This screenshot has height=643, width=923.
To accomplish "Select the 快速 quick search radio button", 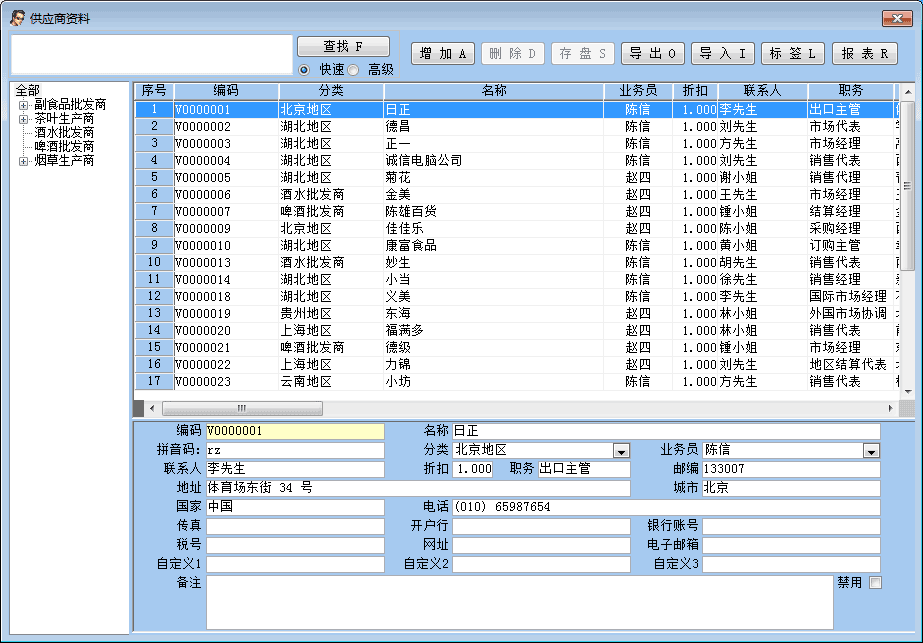I will [x=305, y=70].
